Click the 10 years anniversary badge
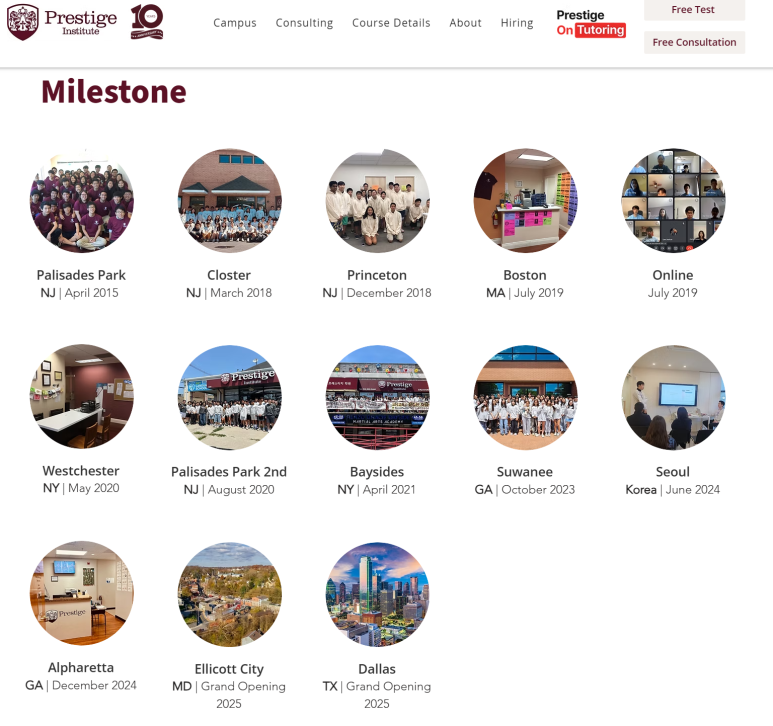Screen dimensions: 773x726 147,22
